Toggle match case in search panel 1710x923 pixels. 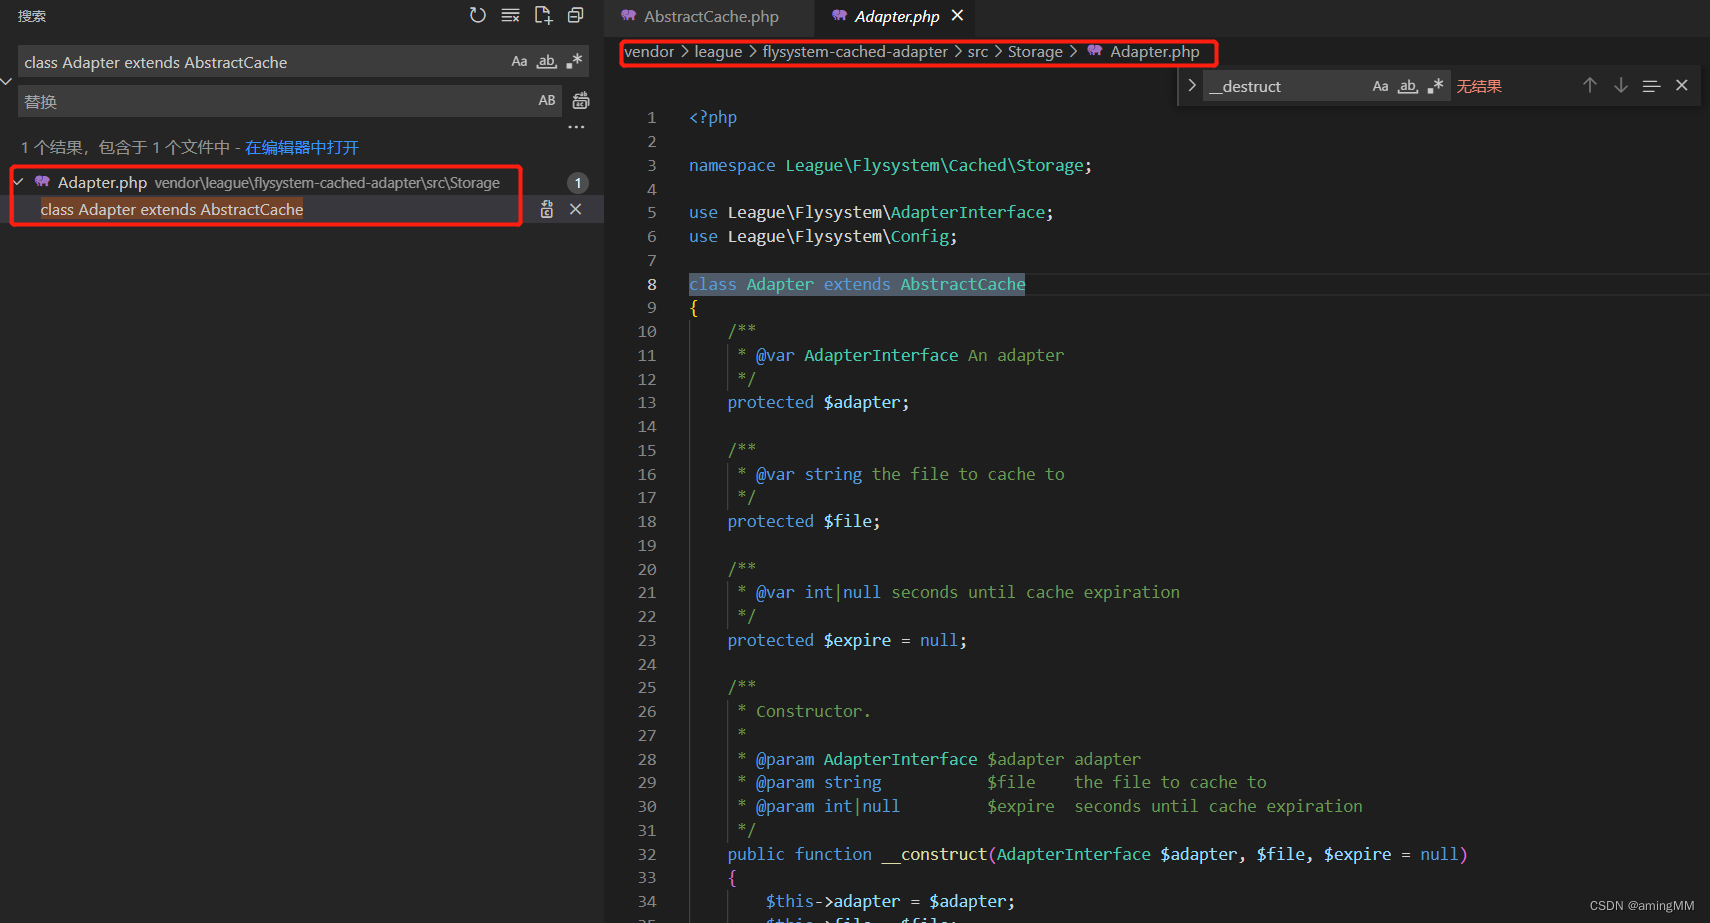519,62
